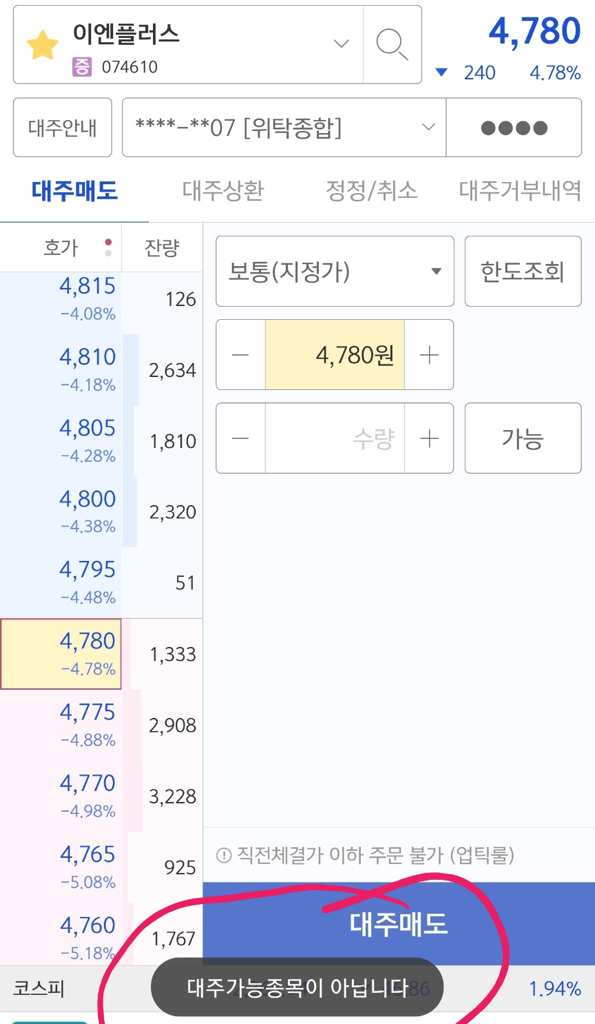The height and width of the screenshot is (1024, 595).
Task: Switch to the 대주상환 tab
Action: 223,191
